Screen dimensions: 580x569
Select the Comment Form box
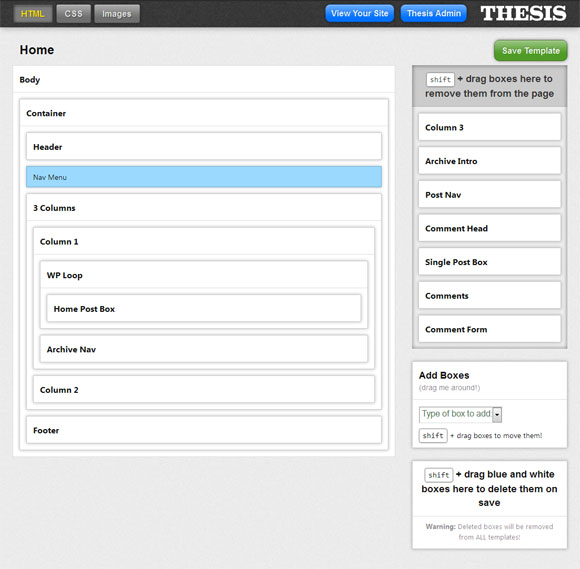point(489,329)
